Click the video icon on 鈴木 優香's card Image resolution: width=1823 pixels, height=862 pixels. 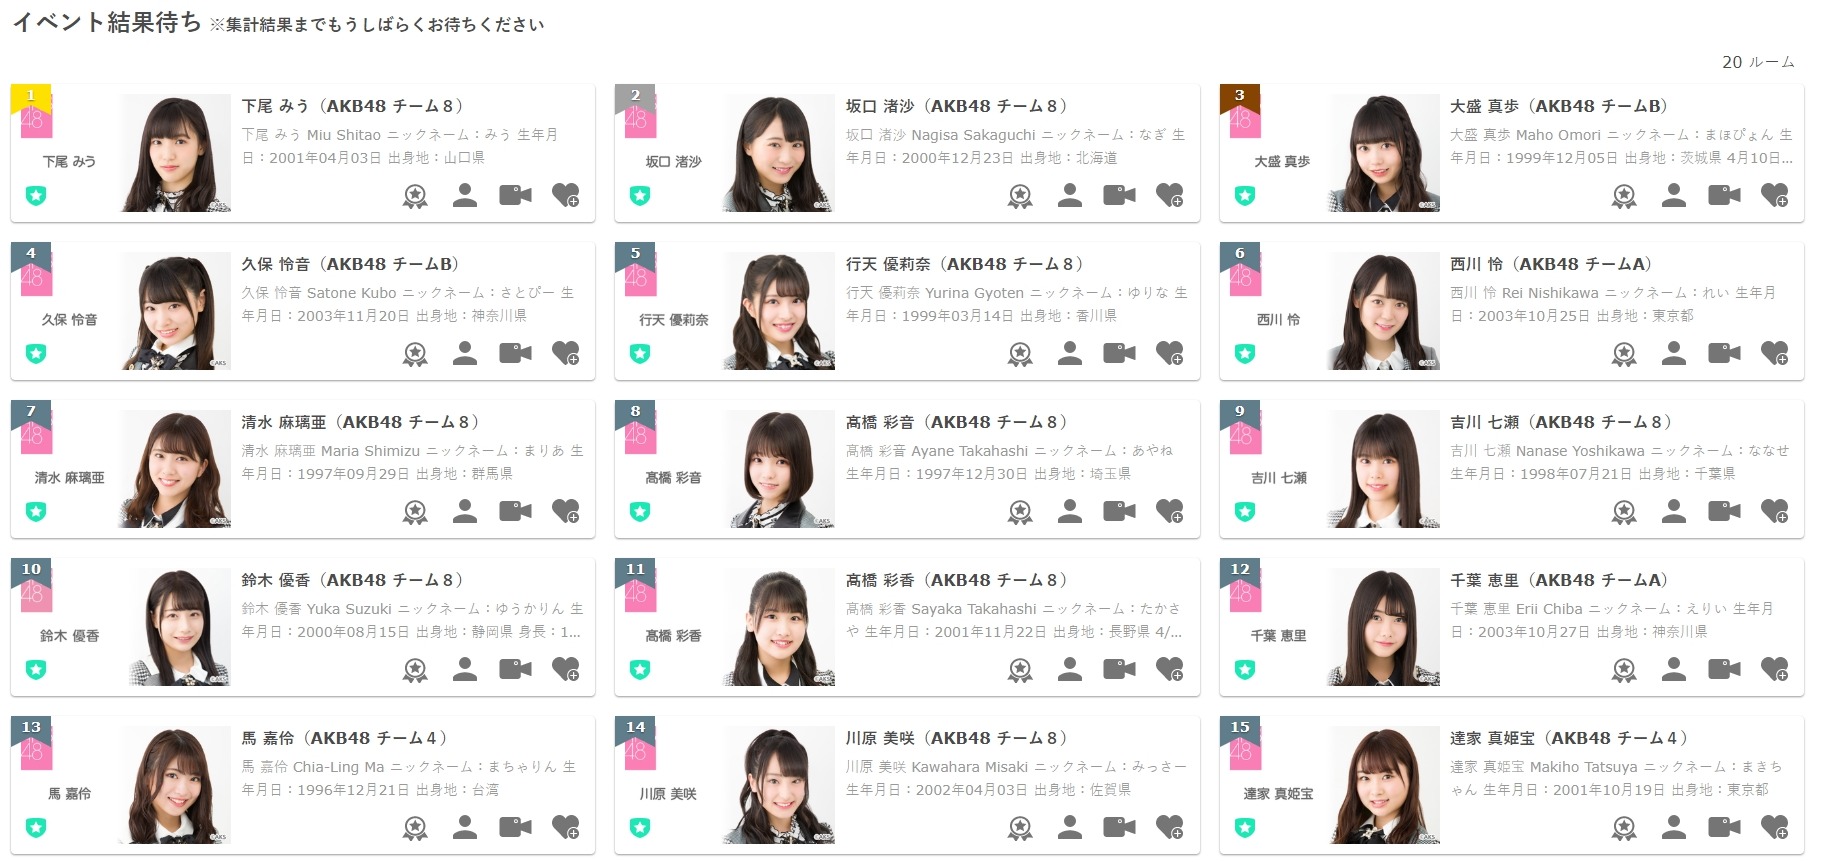click(x=515, y=669)
